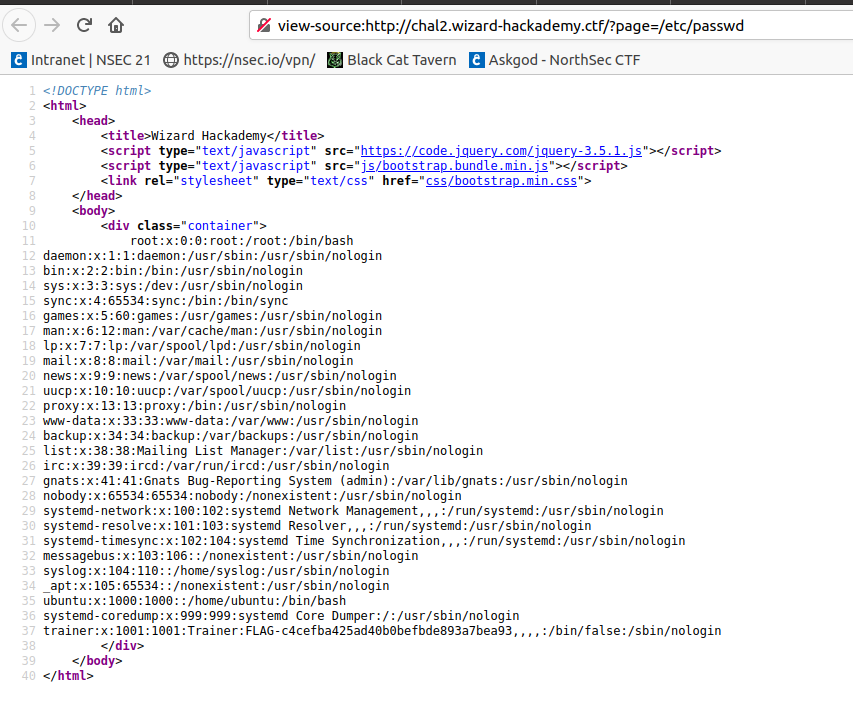Click the Intranet bookmark favicon
Screen dimensions: 853x711
point(18,60)
